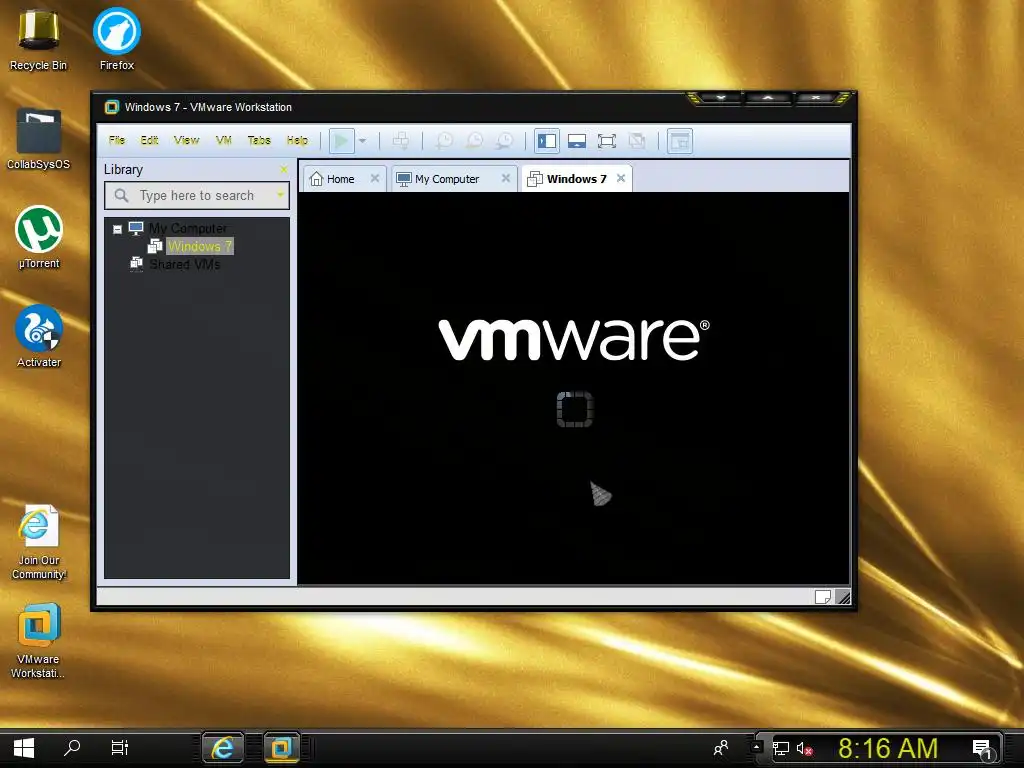Viewport: 1024px width, 768px height.
Task: Close the VMware Workstation window
Action: click(x=816, y=98)
